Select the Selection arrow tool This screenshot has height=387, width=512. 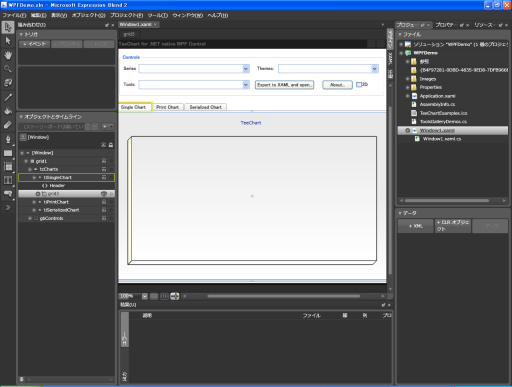[x=8, y=27]
